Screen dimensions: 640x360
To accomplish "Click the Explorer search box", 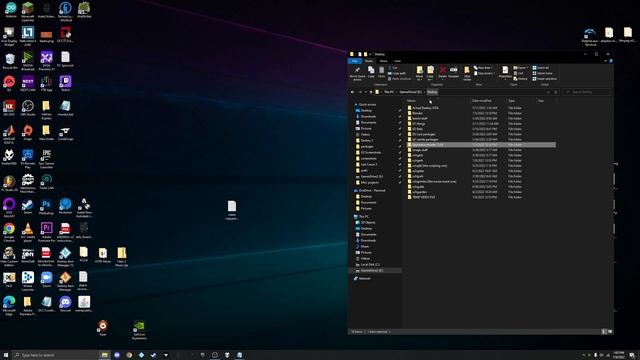I will 587,92.
